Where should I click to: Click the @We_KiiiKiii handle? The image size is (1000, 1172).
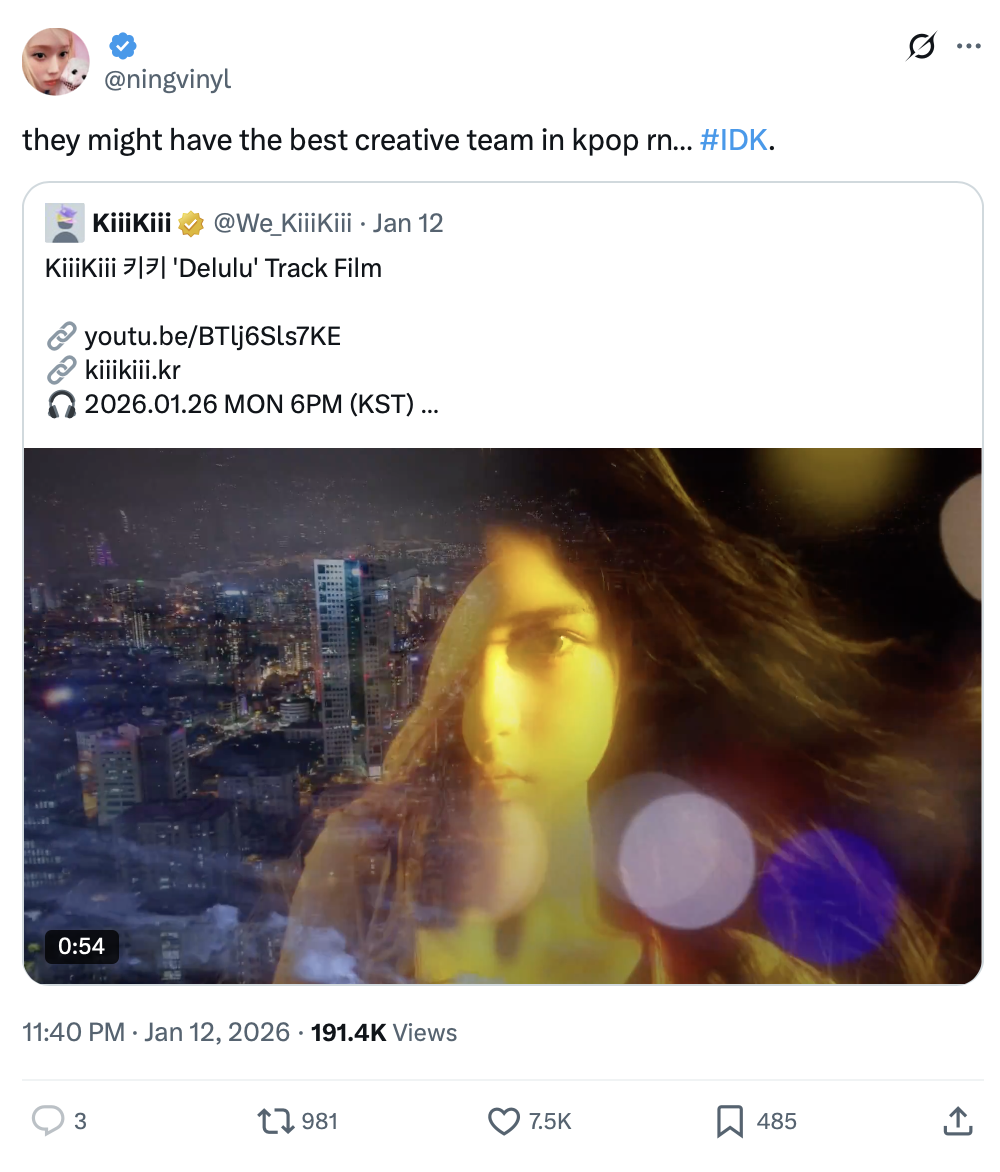coord(282,223)
